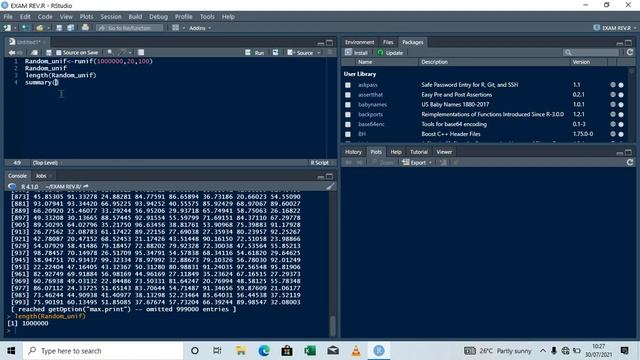Open workspace panes grid layout
Viewport: 640px width, 360px height.
click(x=175, y=28)
